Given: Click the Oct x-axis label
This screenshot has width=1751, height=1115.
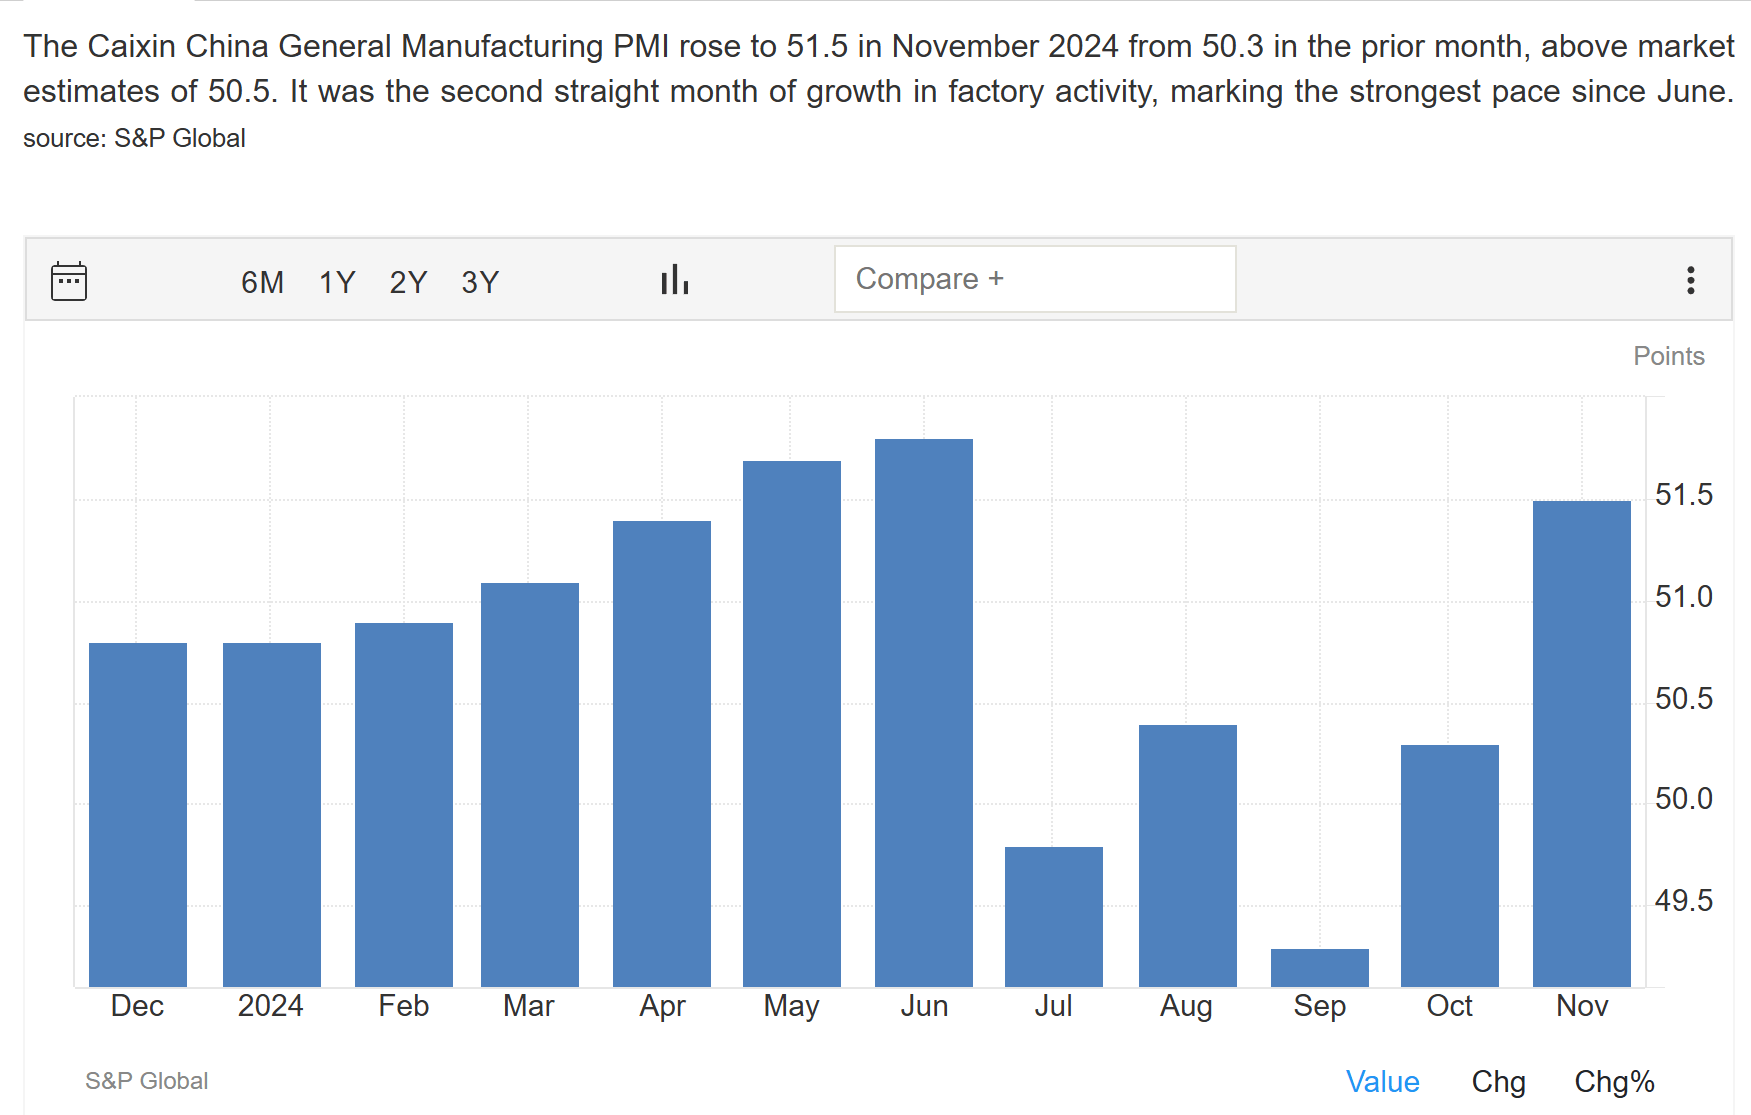Looking at the screenshot, I should 1449,1006.
